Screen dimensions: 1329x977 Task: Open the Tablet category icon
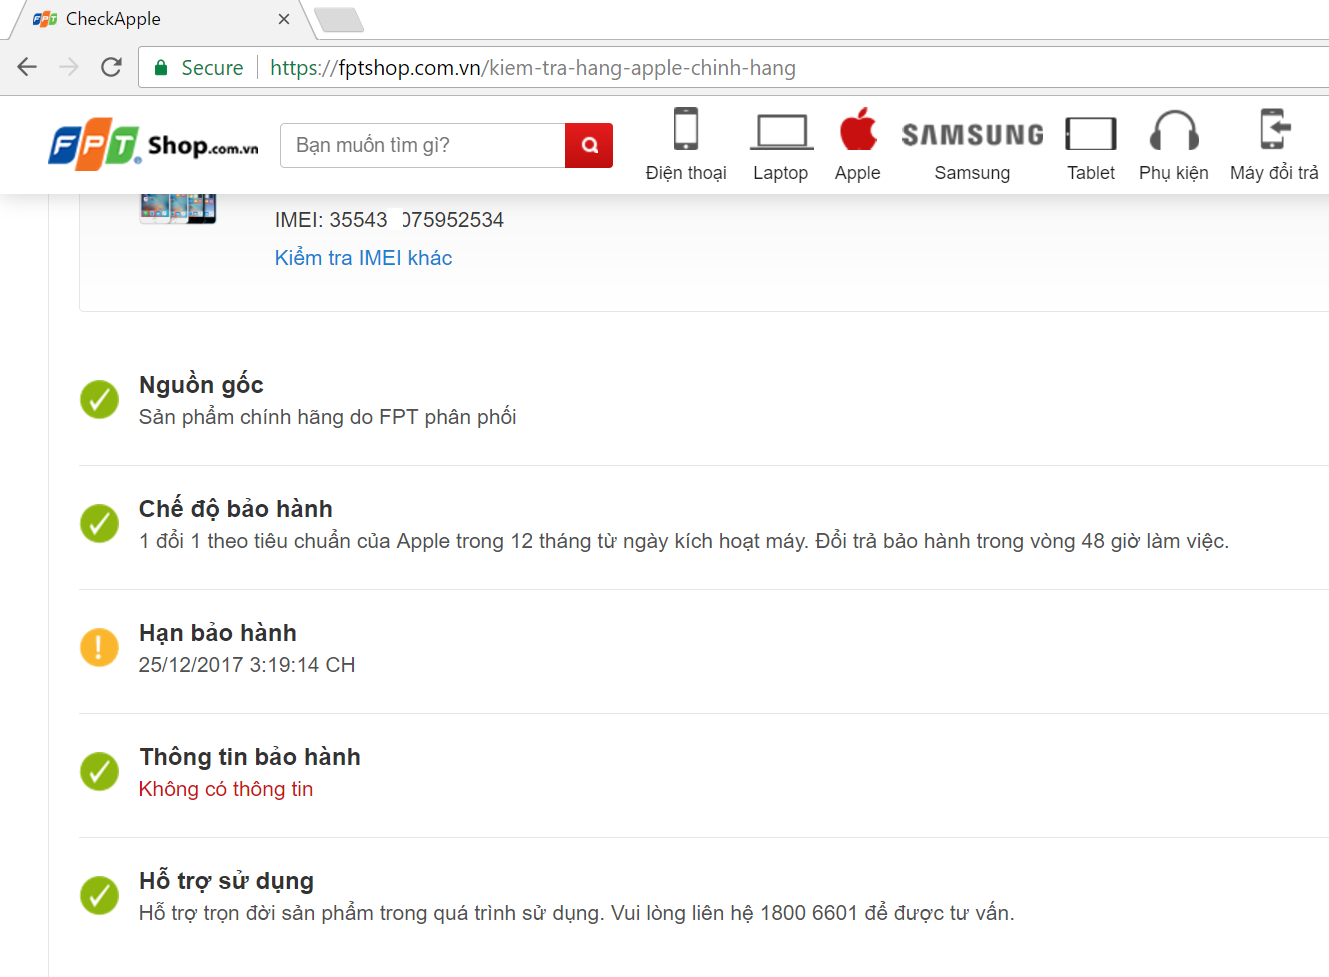(x=1091, y=133)
